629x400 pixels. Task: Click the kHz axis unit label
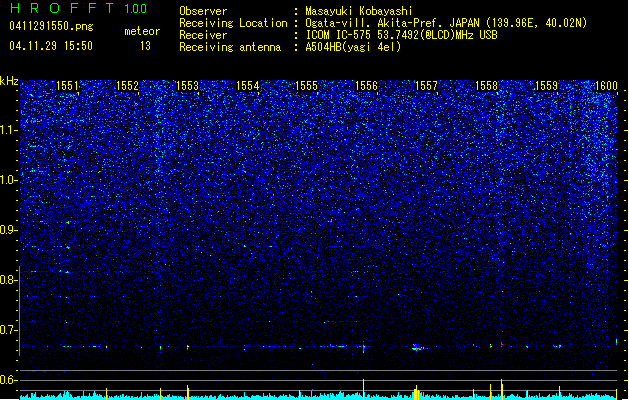(x=9, y=81)
